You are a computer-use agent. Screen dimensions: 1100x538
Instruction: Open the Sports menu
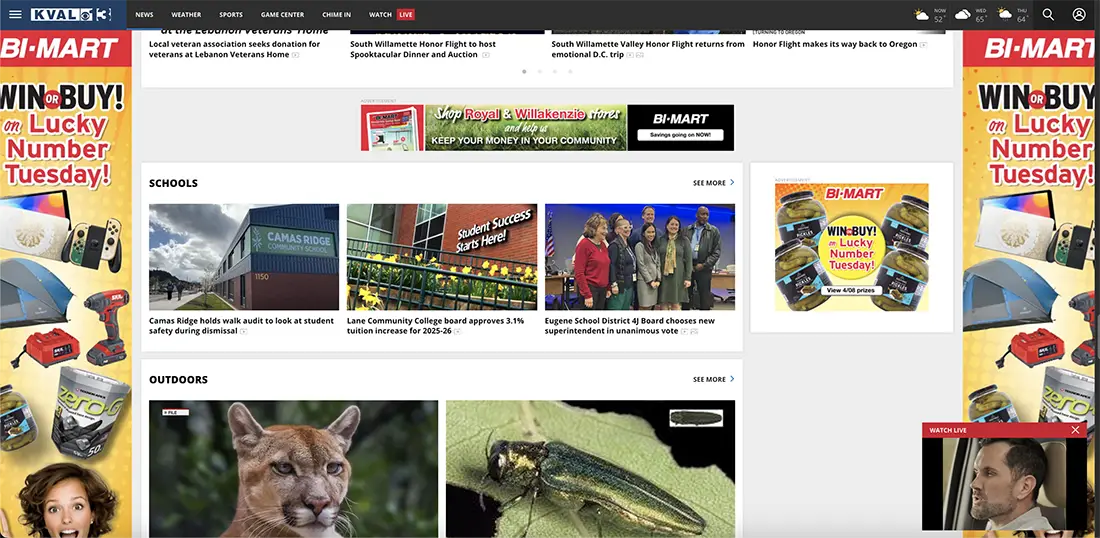[x=231, y=14]
